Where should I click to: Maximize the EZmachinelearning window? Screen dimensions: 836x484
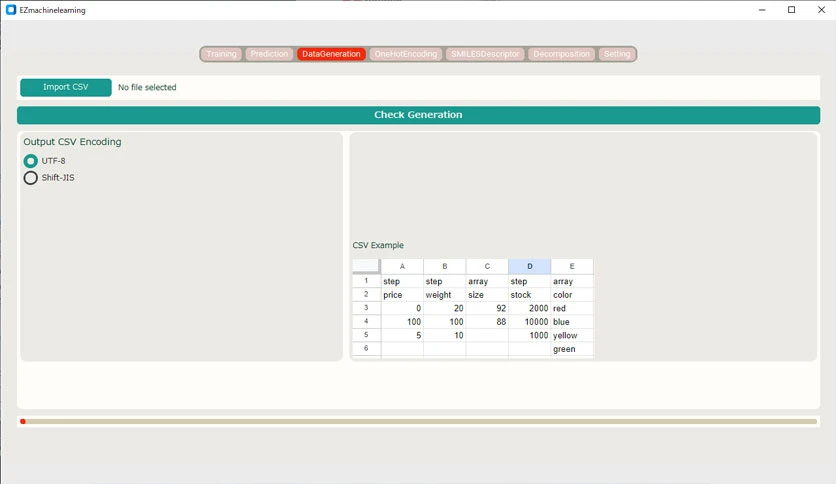(791, 10)
